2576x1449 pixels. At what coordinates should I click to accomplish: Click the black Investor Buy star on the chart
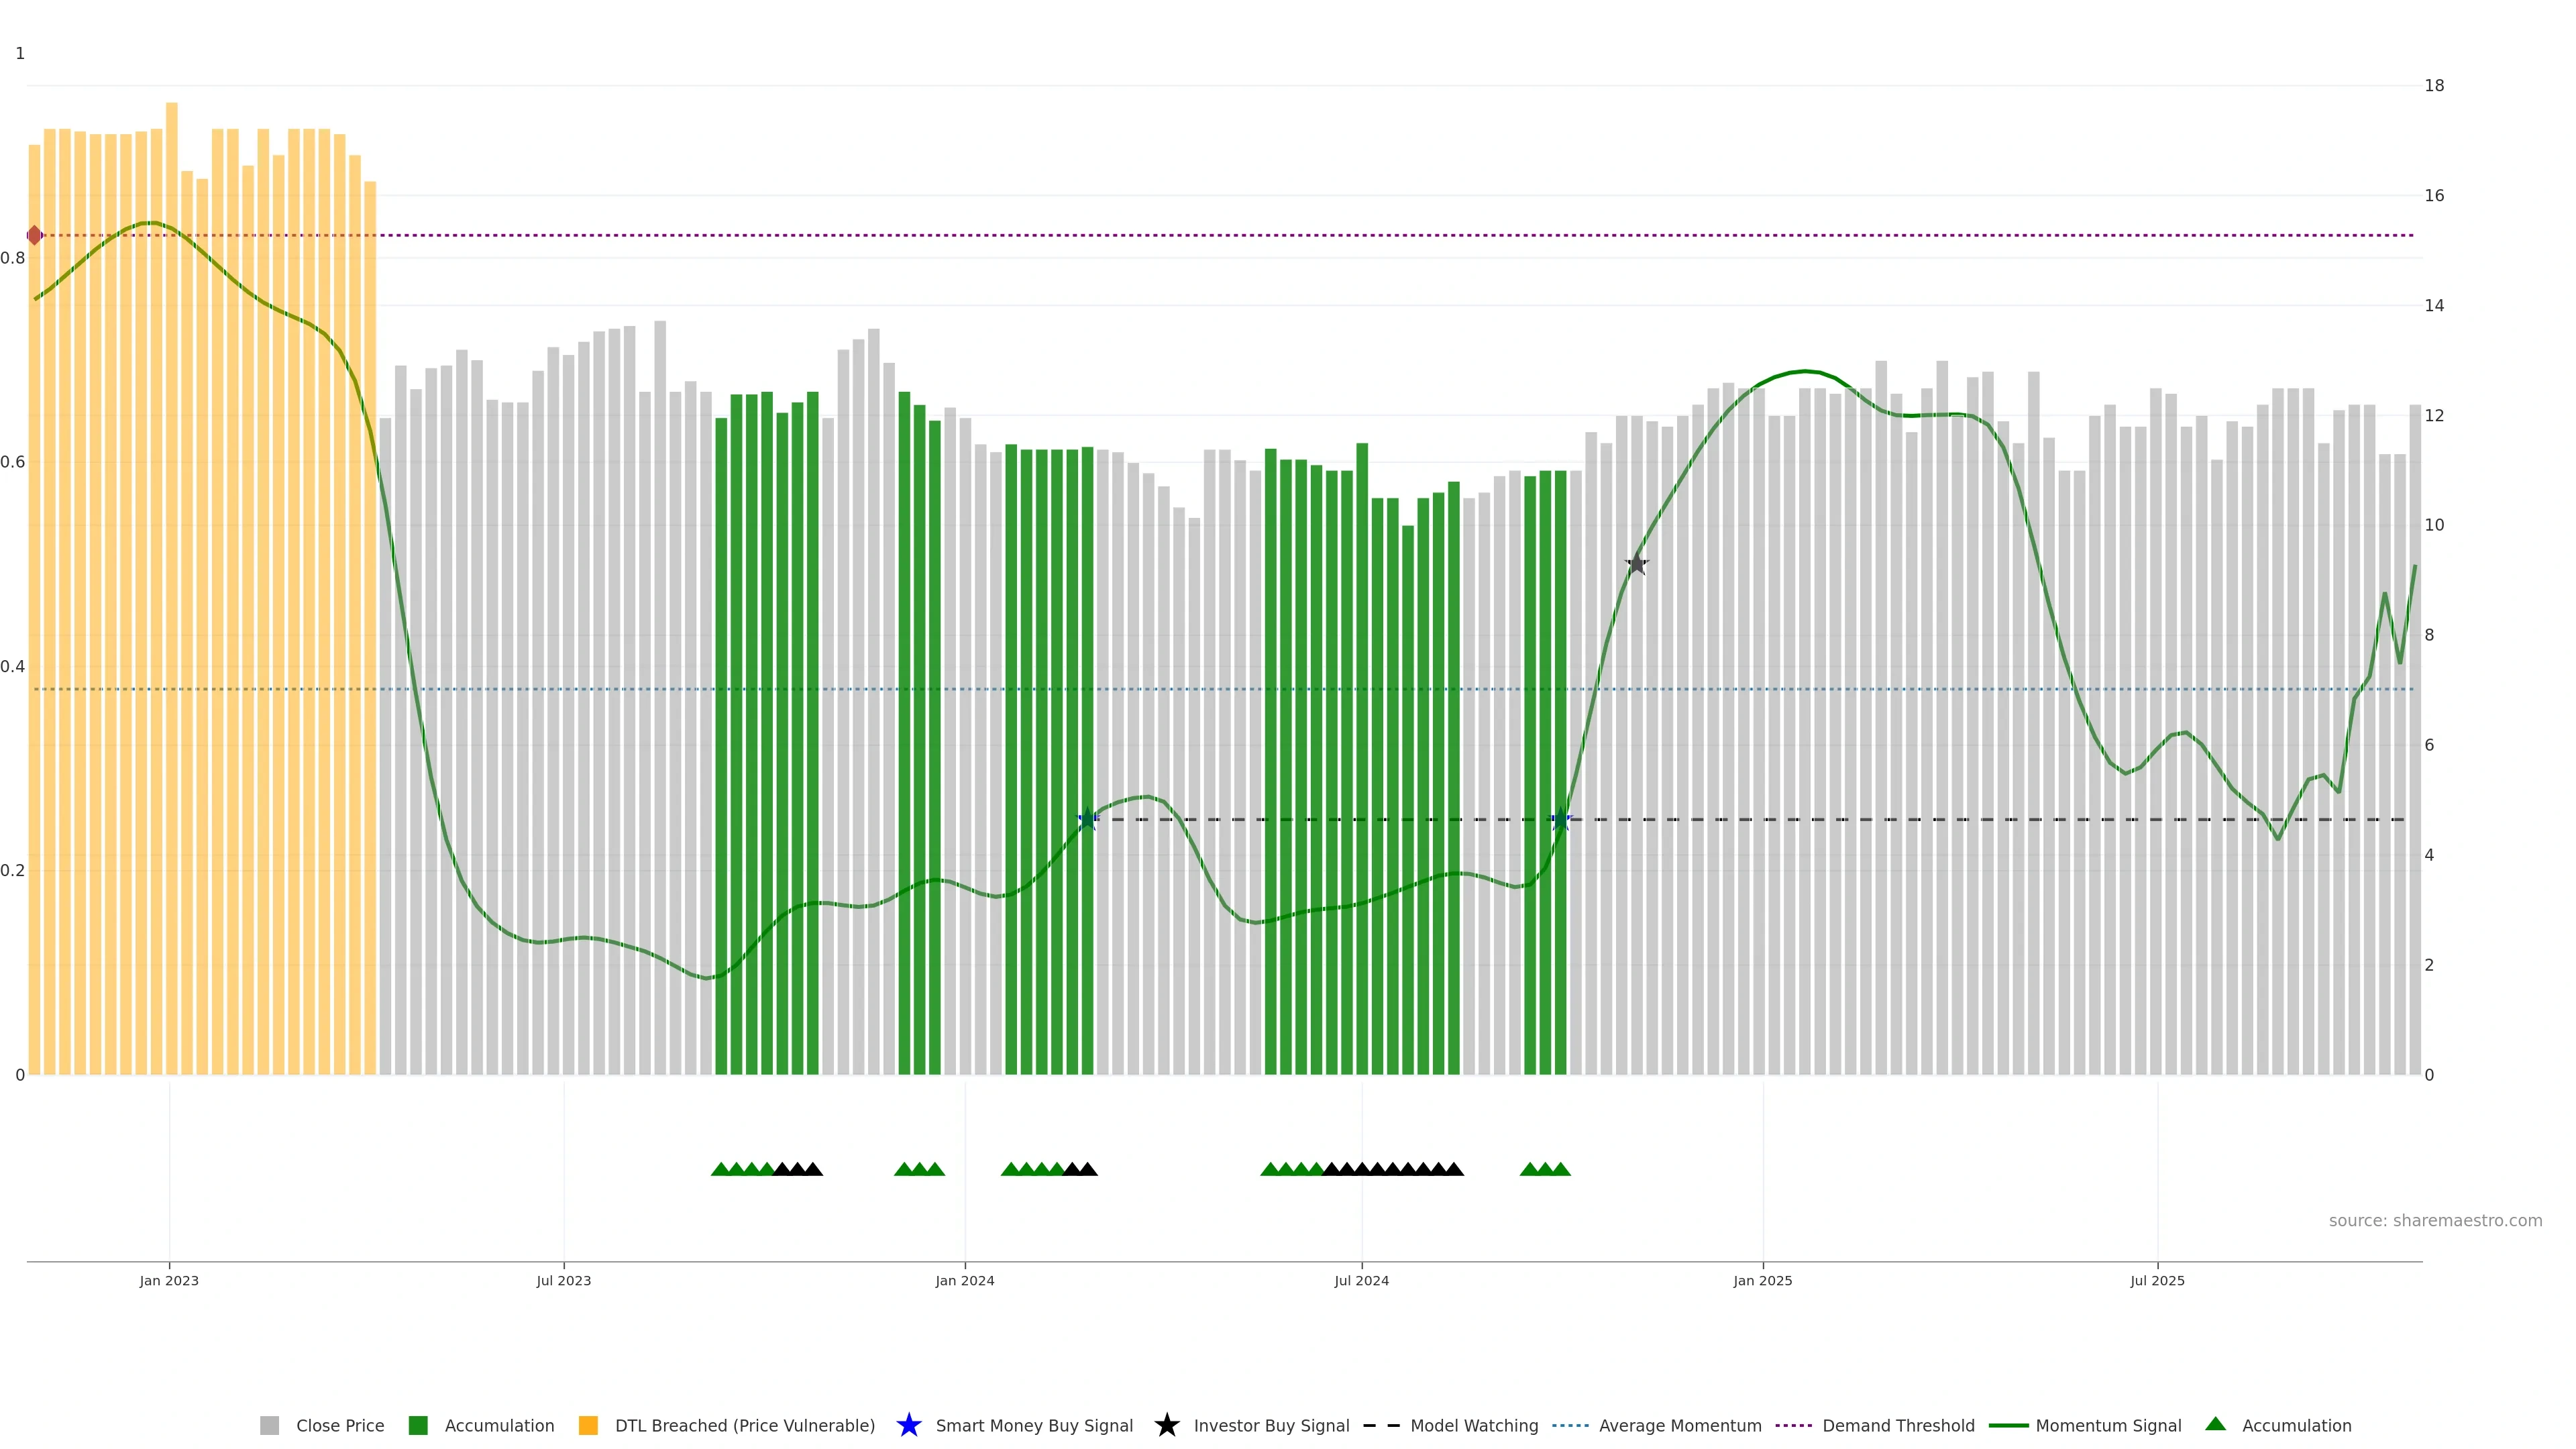[x=1636, y=564]
